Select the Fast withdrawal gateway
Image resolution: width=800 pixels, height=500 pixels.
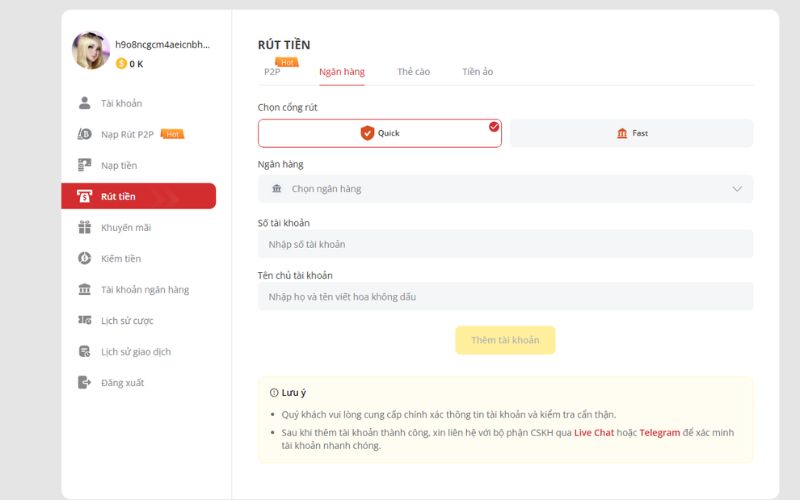click(632, 133)
